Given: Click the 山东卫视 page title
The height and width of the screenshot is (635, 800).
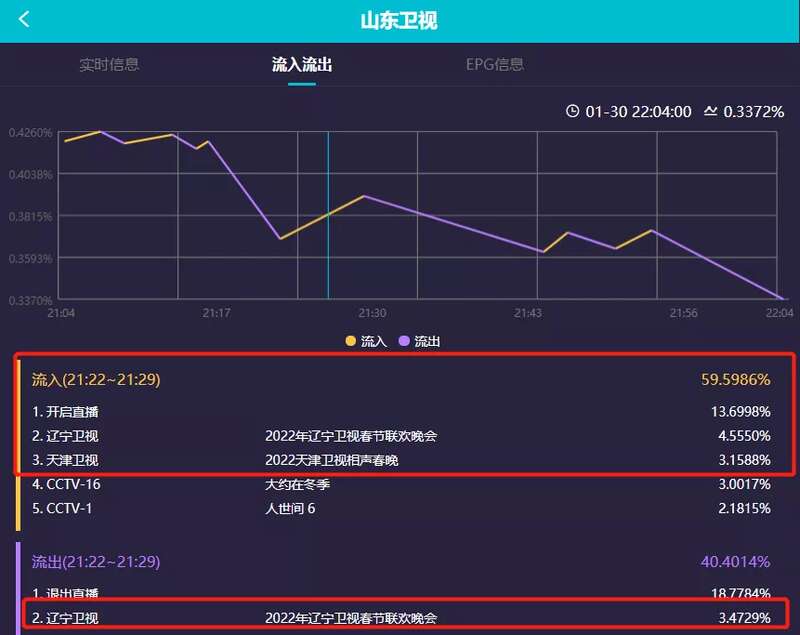Looking at the screenshot, I should click(399, 20).
